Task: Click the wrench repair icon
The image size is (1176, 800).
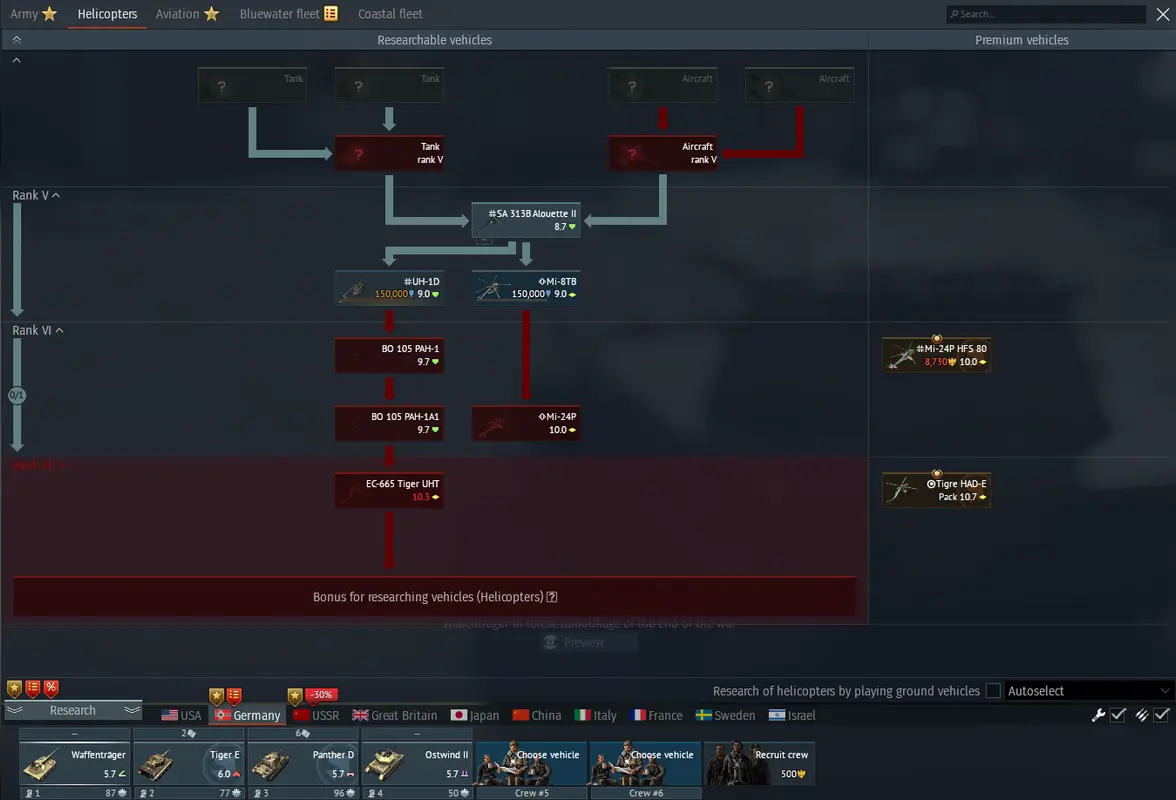Action: pos(1098,715)
